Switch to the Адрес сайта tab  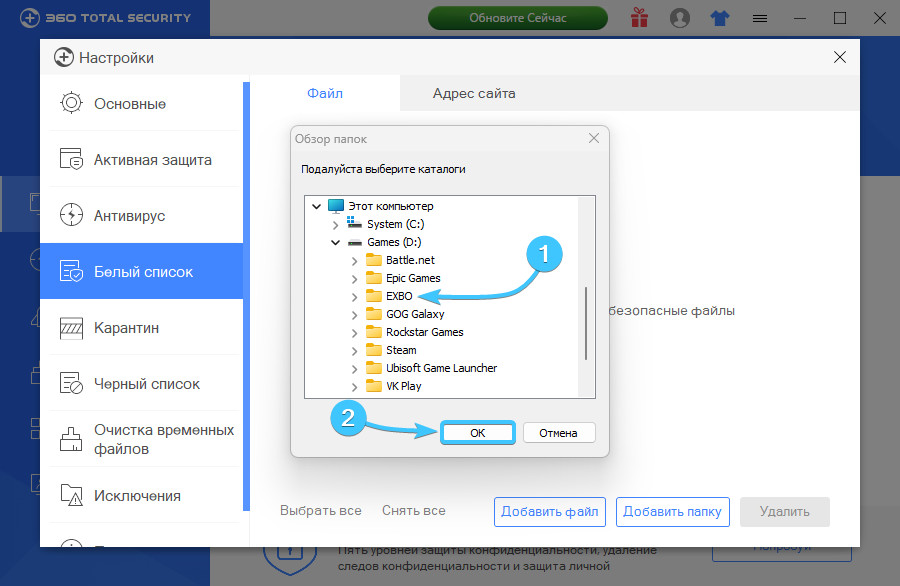click(x=474, y=94)
